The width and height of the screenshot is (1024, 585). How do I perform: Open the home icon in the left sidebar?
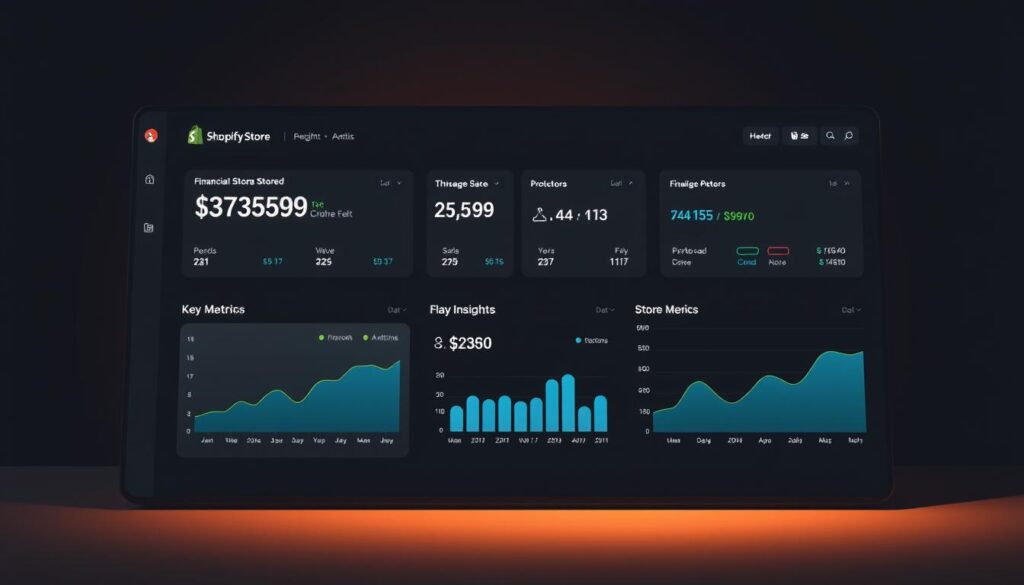150,180
